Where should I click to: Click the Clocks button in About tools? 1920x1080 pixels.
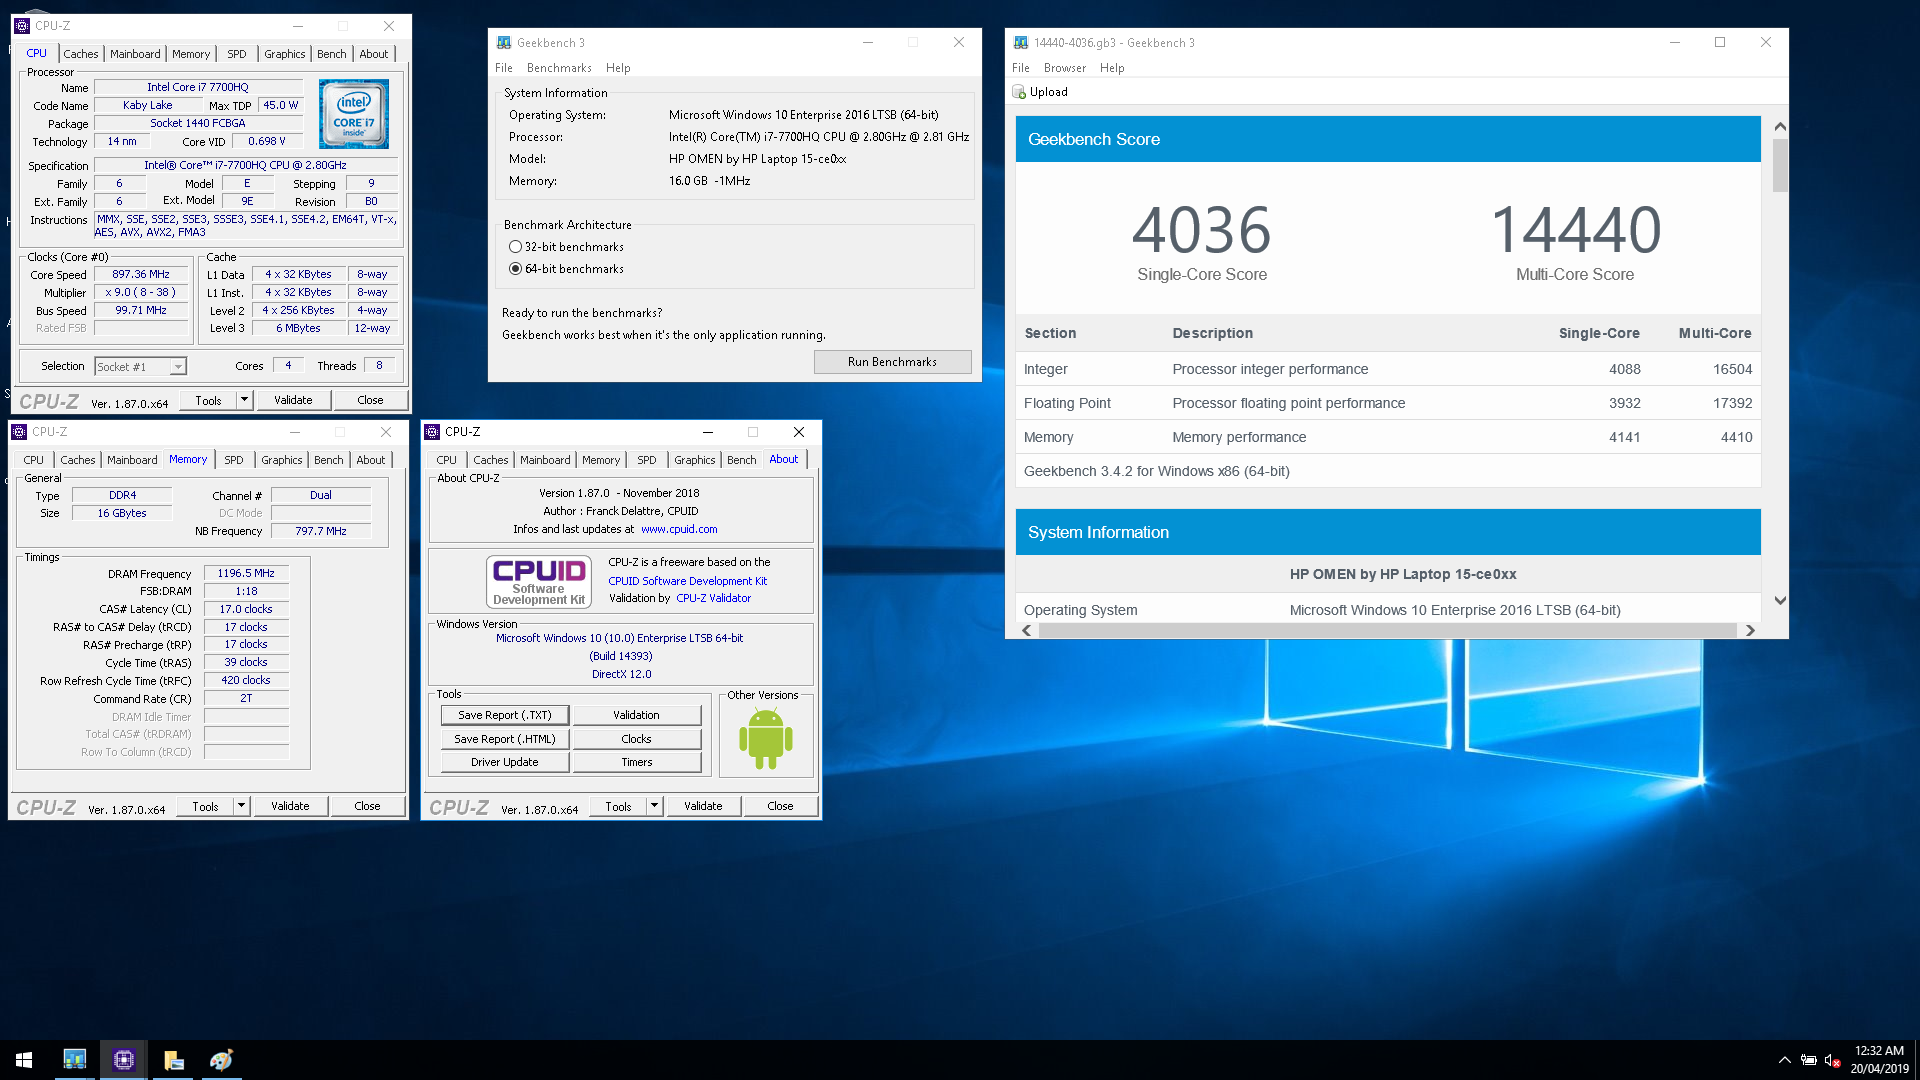(637, 739)
